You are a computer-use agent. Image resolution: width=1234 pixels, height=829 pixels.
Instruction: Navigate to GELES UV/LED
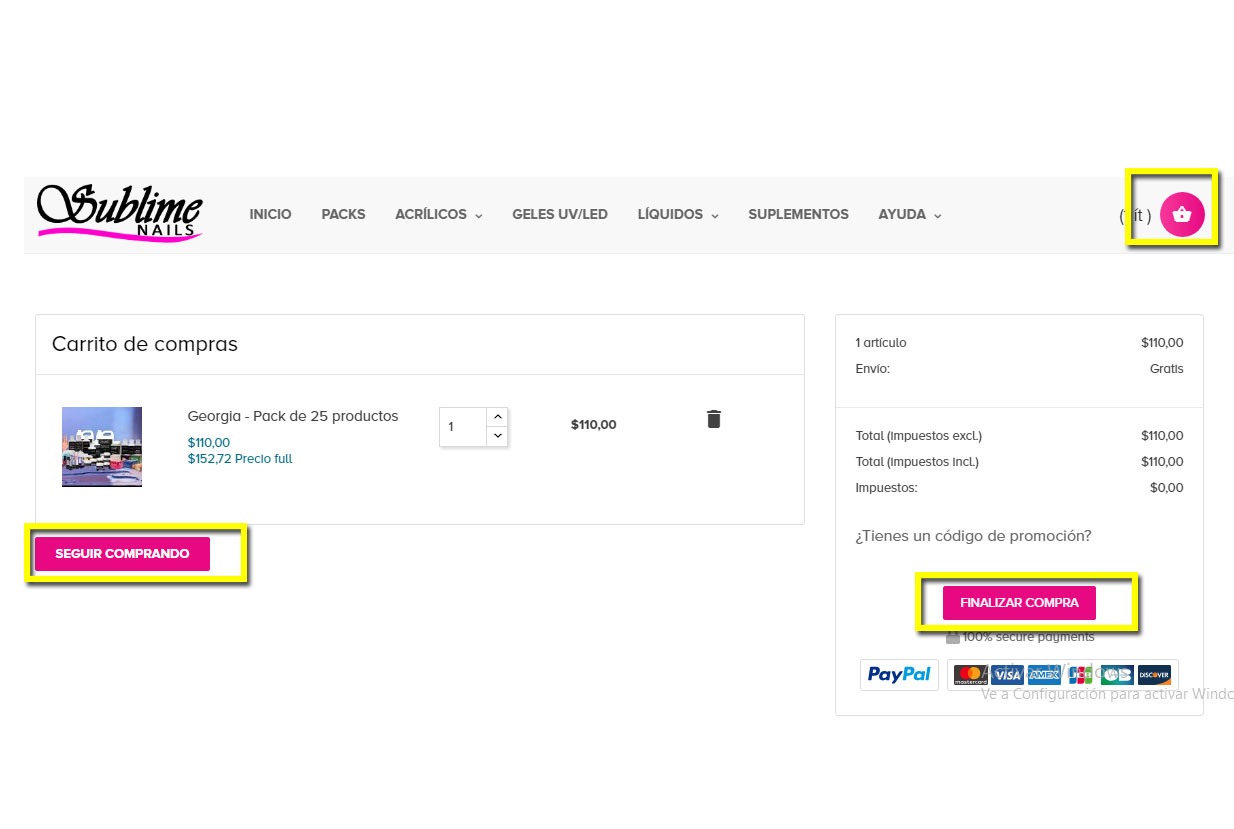(x=559, y=215)
